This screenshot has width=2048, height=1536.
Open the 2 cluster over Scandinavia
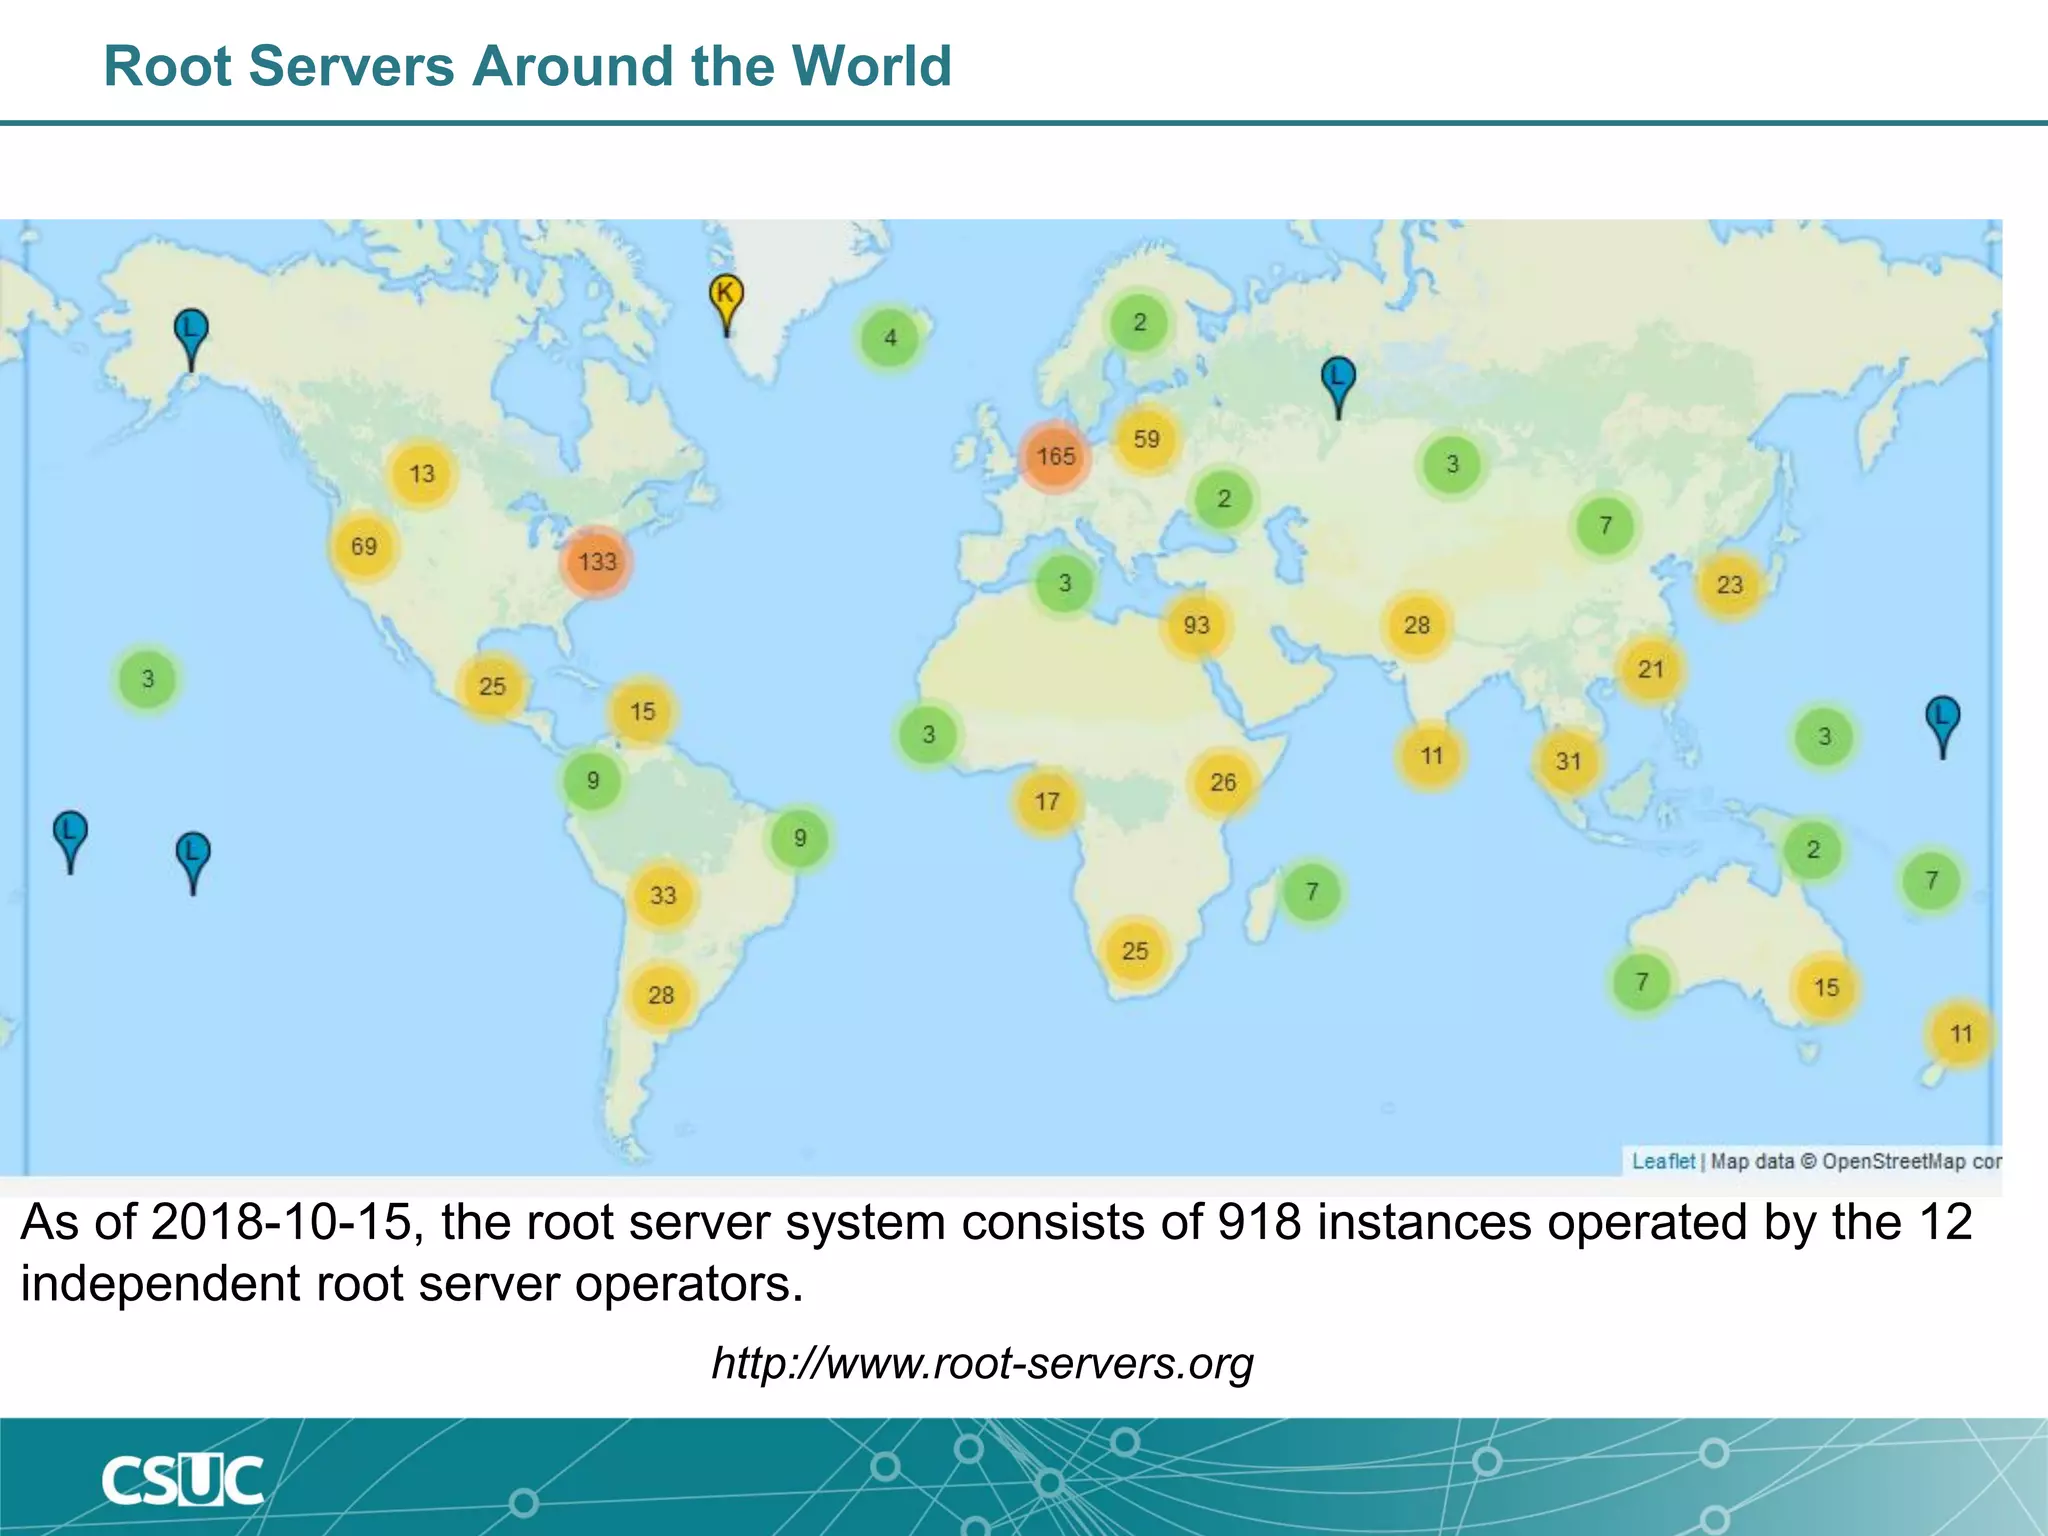pos(1140,322)
